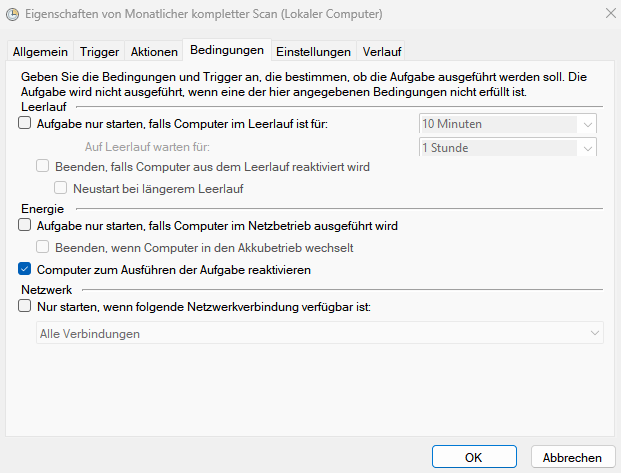
Task: Expand the 10 Minuten idle duration dropdown
Action: pyautogui.click(x=508, y=124)
